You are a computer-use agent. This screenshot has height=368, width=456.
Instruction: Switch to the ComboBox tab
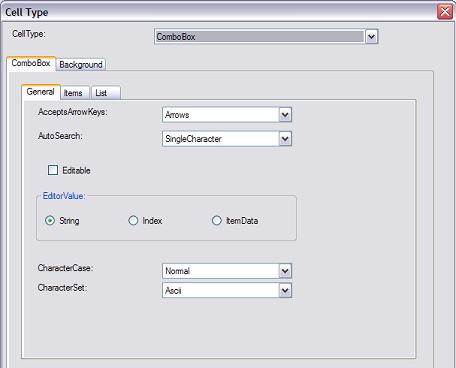click(x=31, y=63)
